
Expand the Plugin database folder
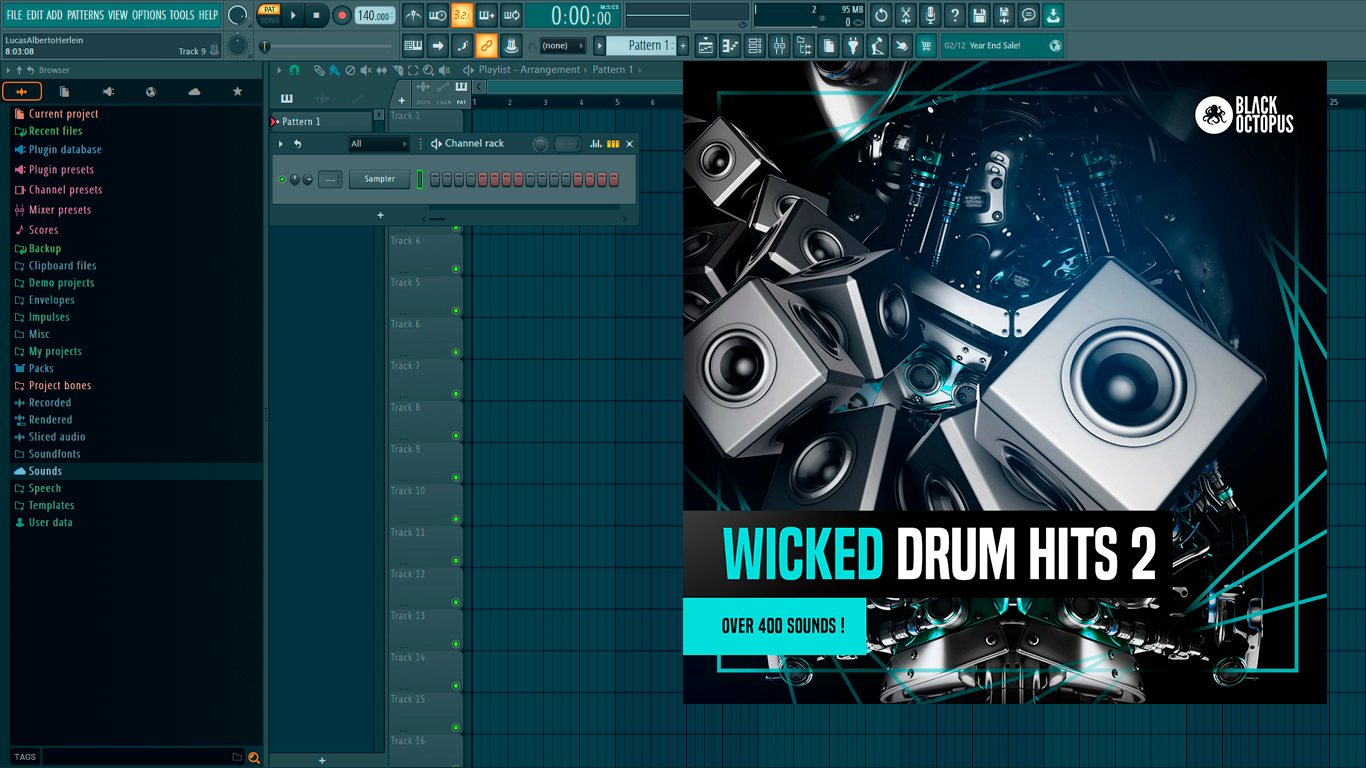click(x=65, y=150)
